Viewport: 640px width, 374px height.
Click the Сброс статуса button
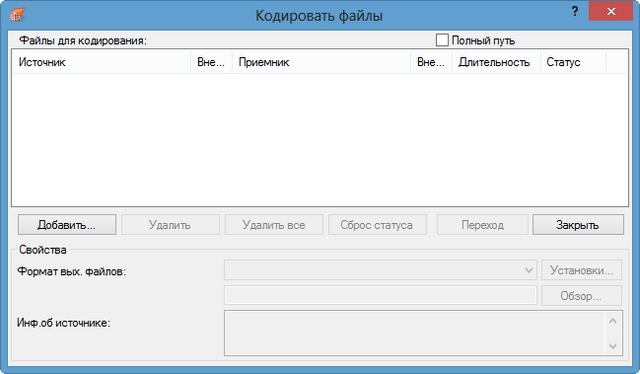coord(378,225)
